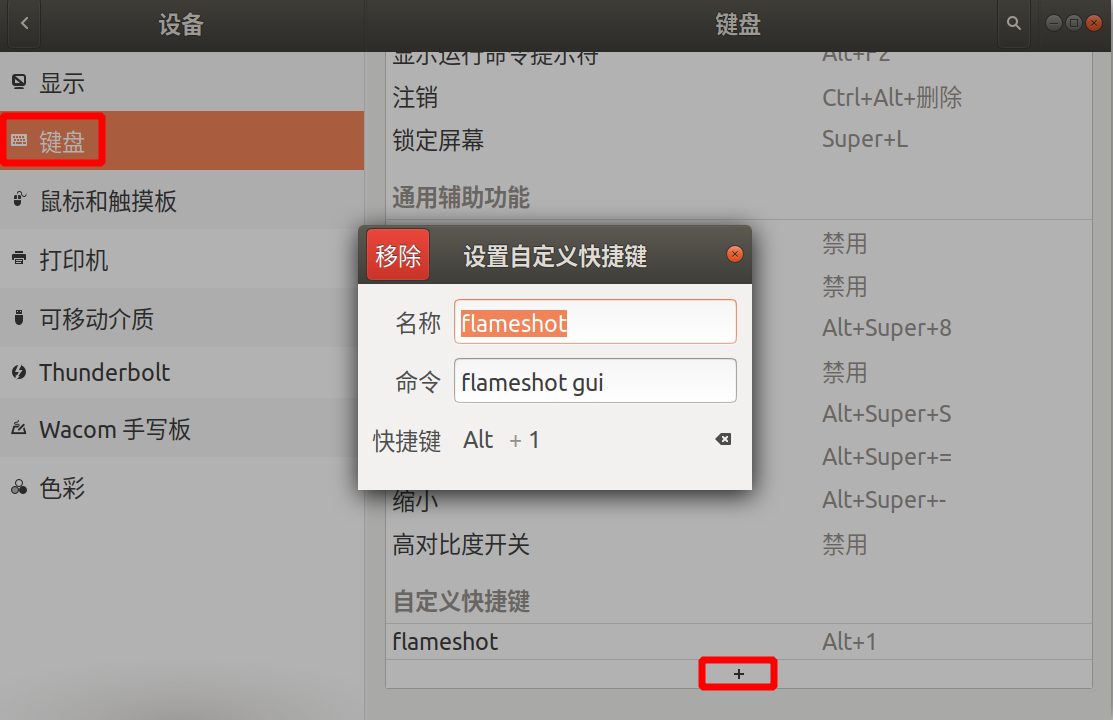
Task: Select the 注销 logout shortcut row
Action: click(738, 97)
